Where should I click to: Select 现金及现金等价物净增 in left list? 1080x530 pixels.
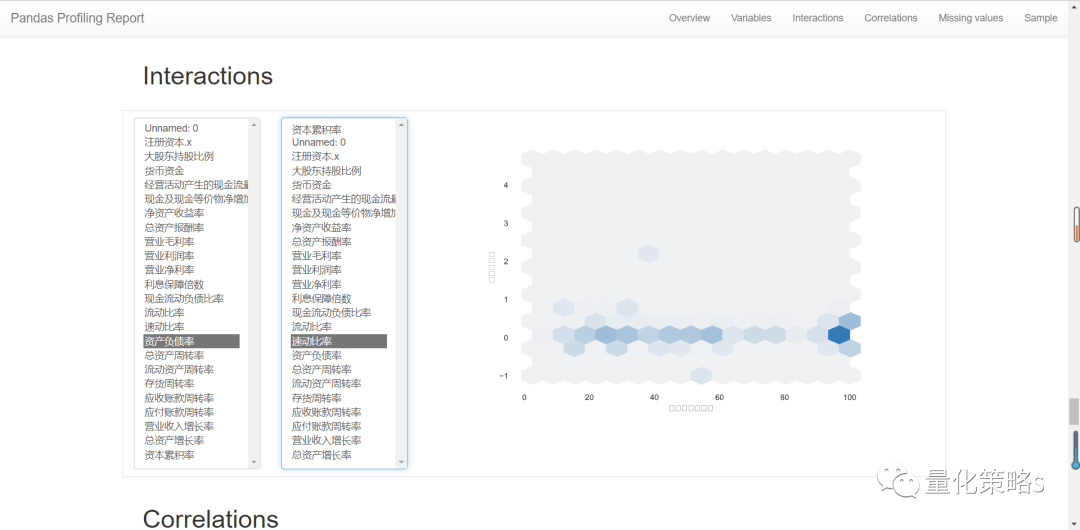(196, 199)
